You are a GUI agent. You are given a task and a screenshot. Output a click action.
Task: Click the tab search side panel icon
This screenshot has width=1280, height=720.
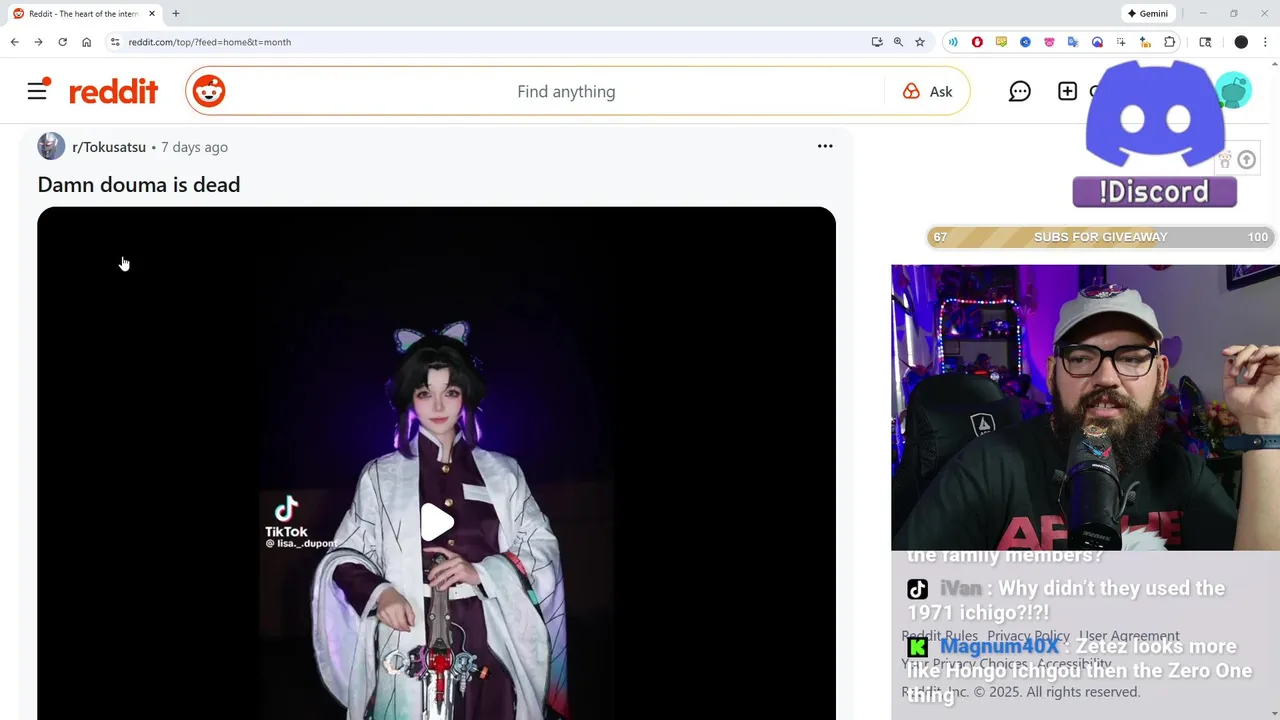point(1205,42)
